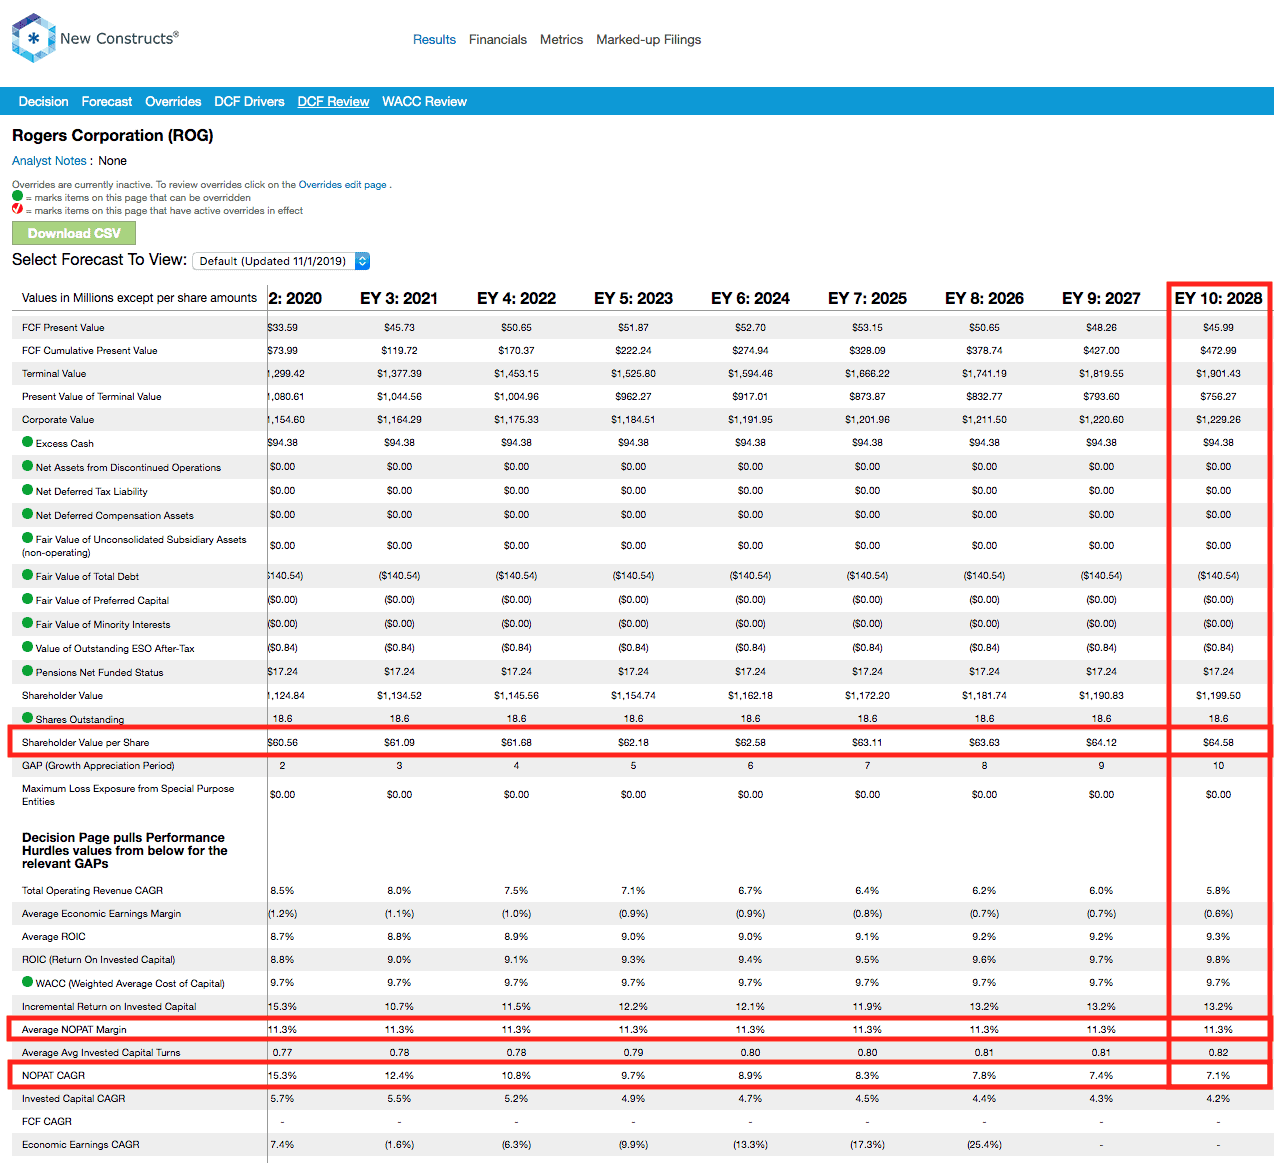Click the FCF Present Value row label
Screen dimensions: 1274x1163
coord(63,328)
